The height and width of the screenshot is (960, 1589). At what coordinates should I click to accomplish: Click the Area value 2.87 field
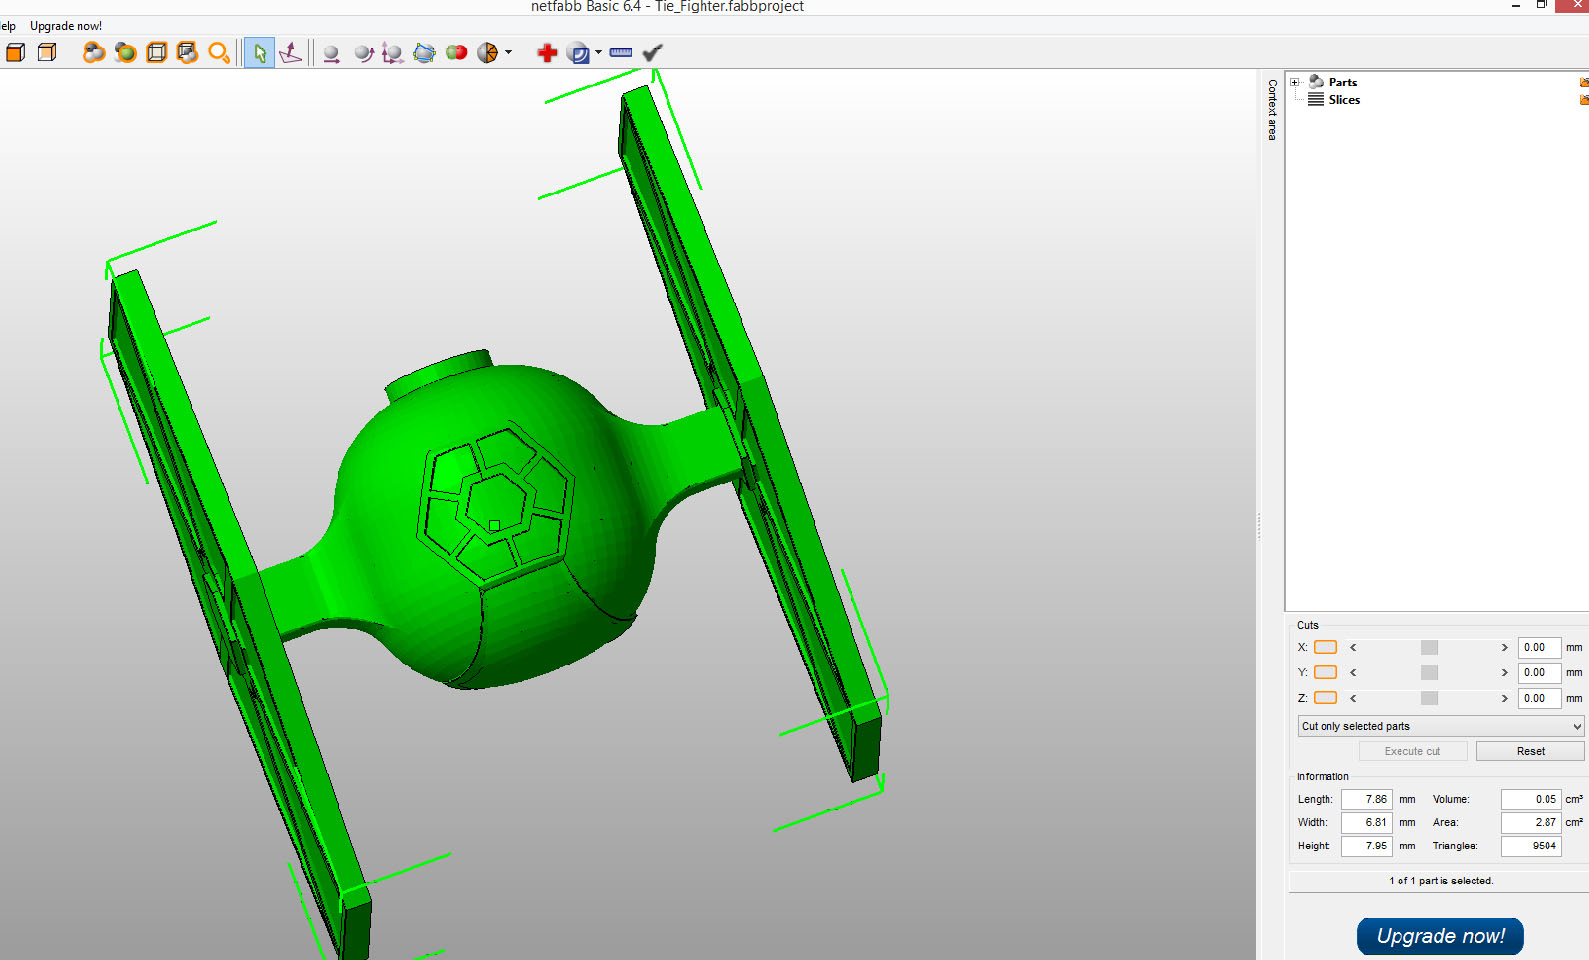(x=1531, y=822)
